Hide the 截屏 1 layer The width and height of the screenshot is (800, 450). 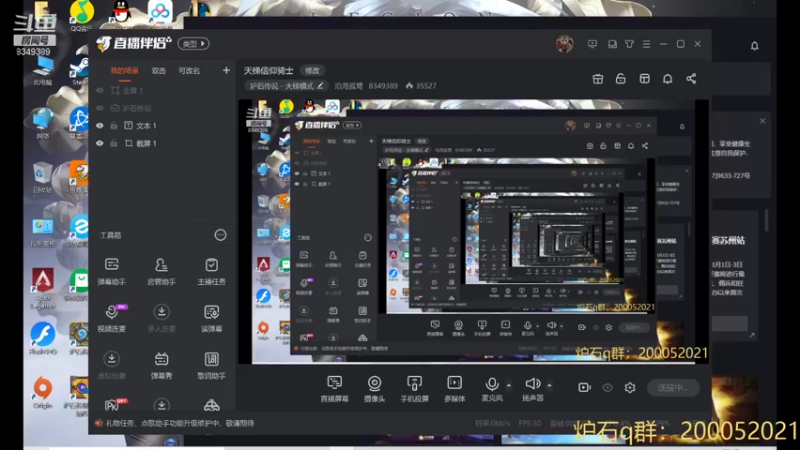(100, 143)
